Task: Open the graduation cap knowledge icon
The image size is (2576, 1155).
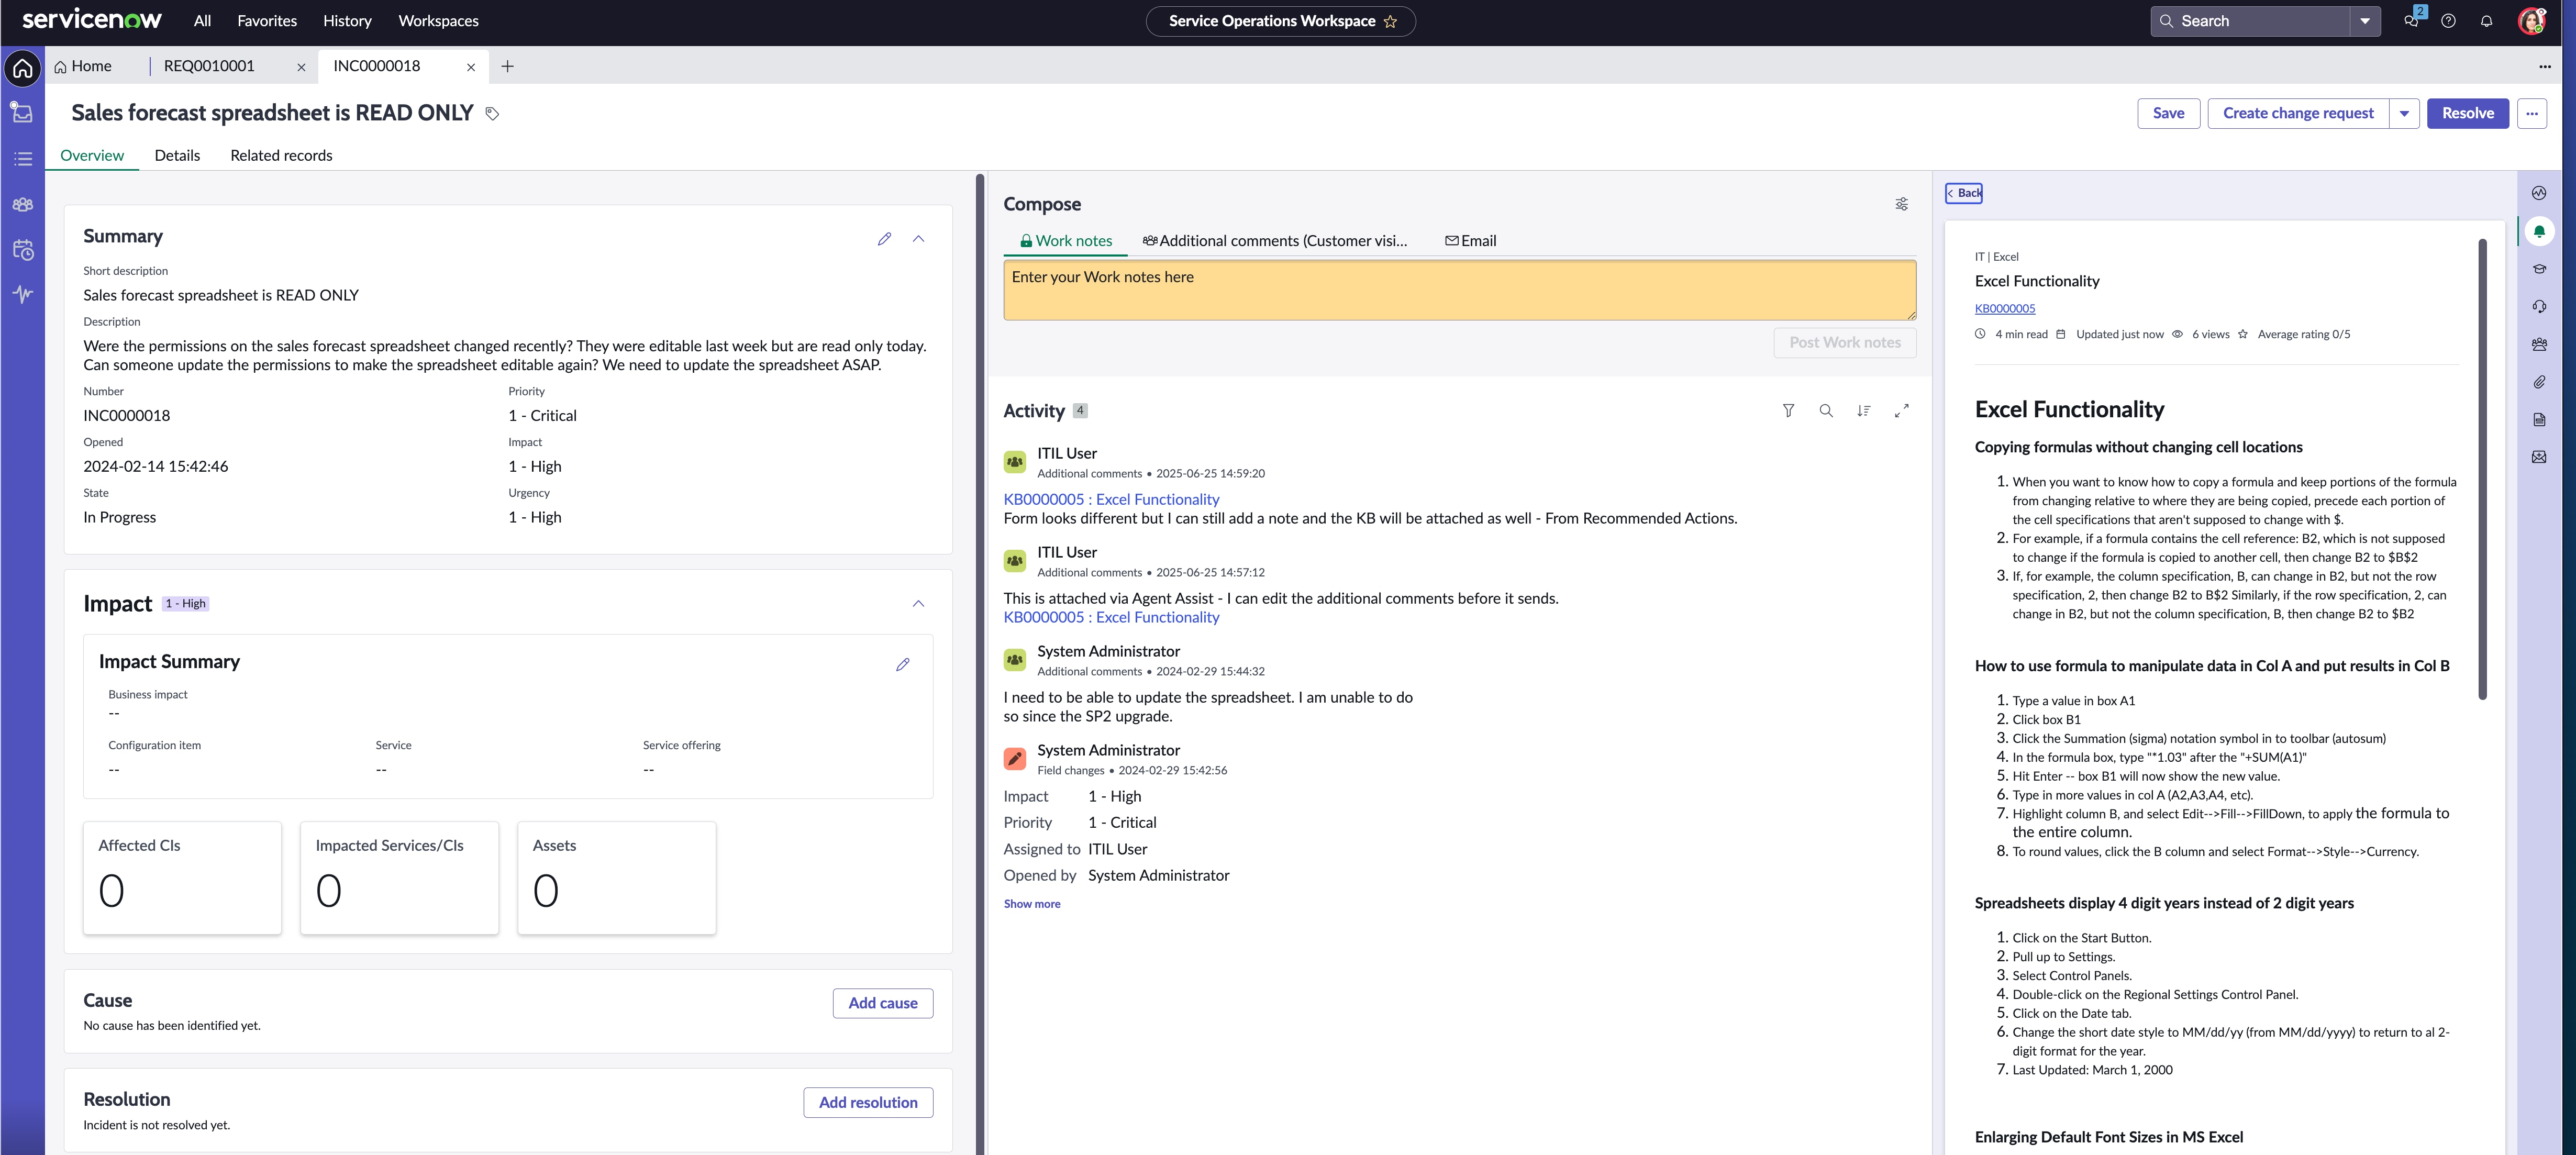Action: [x=2539, y=269]
